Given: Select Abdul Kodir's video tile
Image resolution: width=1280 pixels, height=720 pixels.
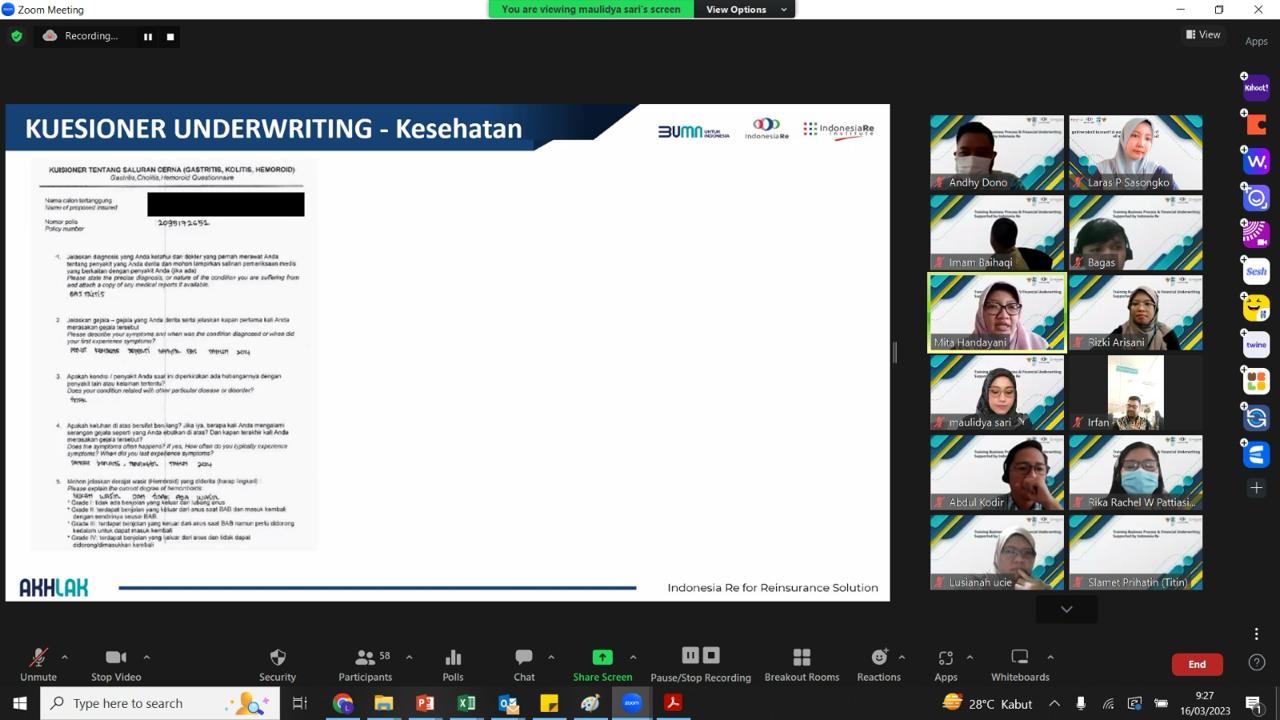Looking at the screenshot, I should coord(997,472).
